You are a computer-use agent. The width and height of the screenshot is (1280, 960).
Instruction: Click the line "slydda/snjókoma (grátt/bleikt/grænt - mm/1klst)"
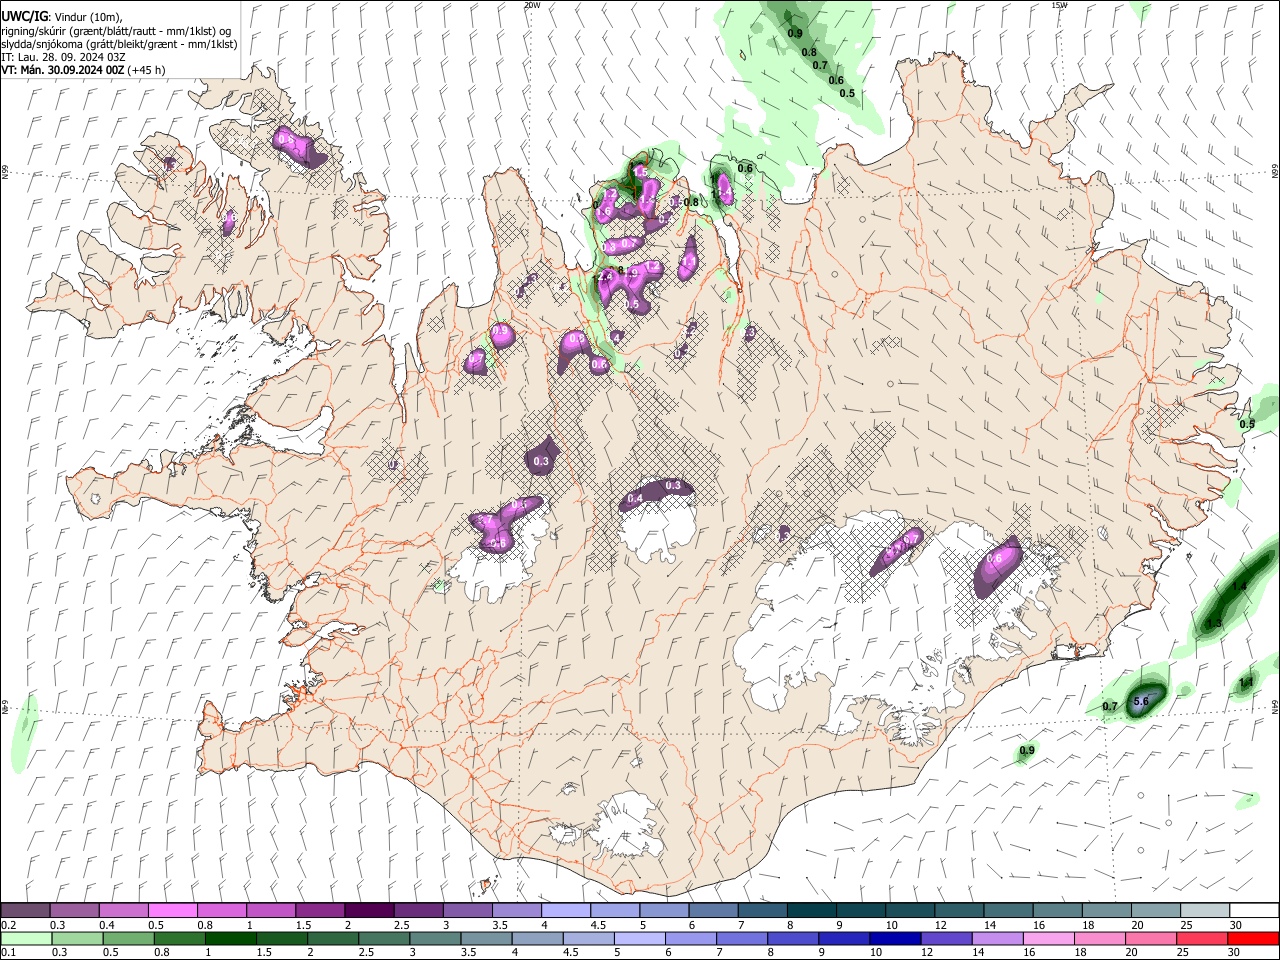click(120, 43)
